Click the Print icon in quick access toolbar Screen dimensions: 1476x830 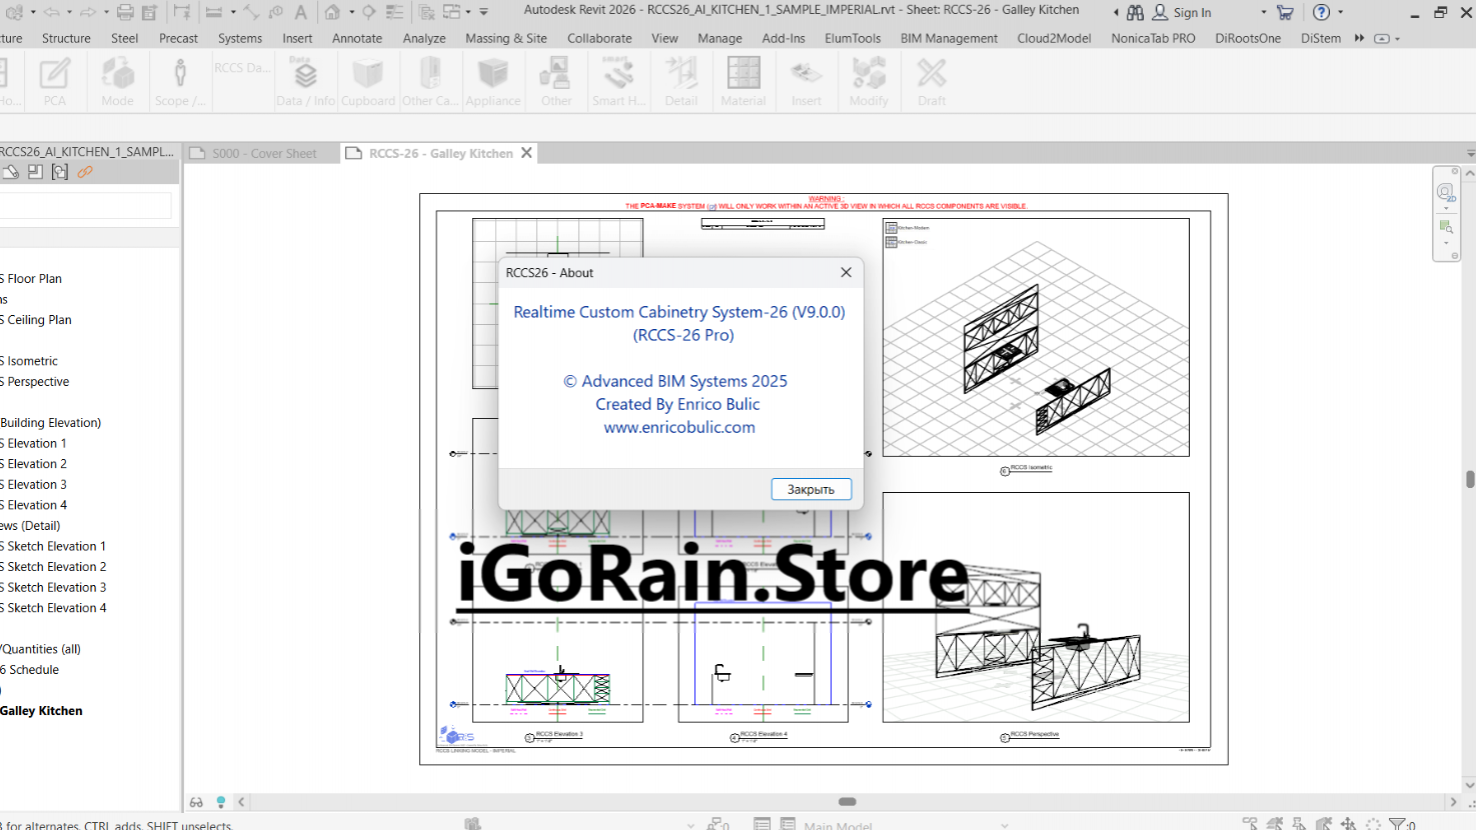coord(125,12)
